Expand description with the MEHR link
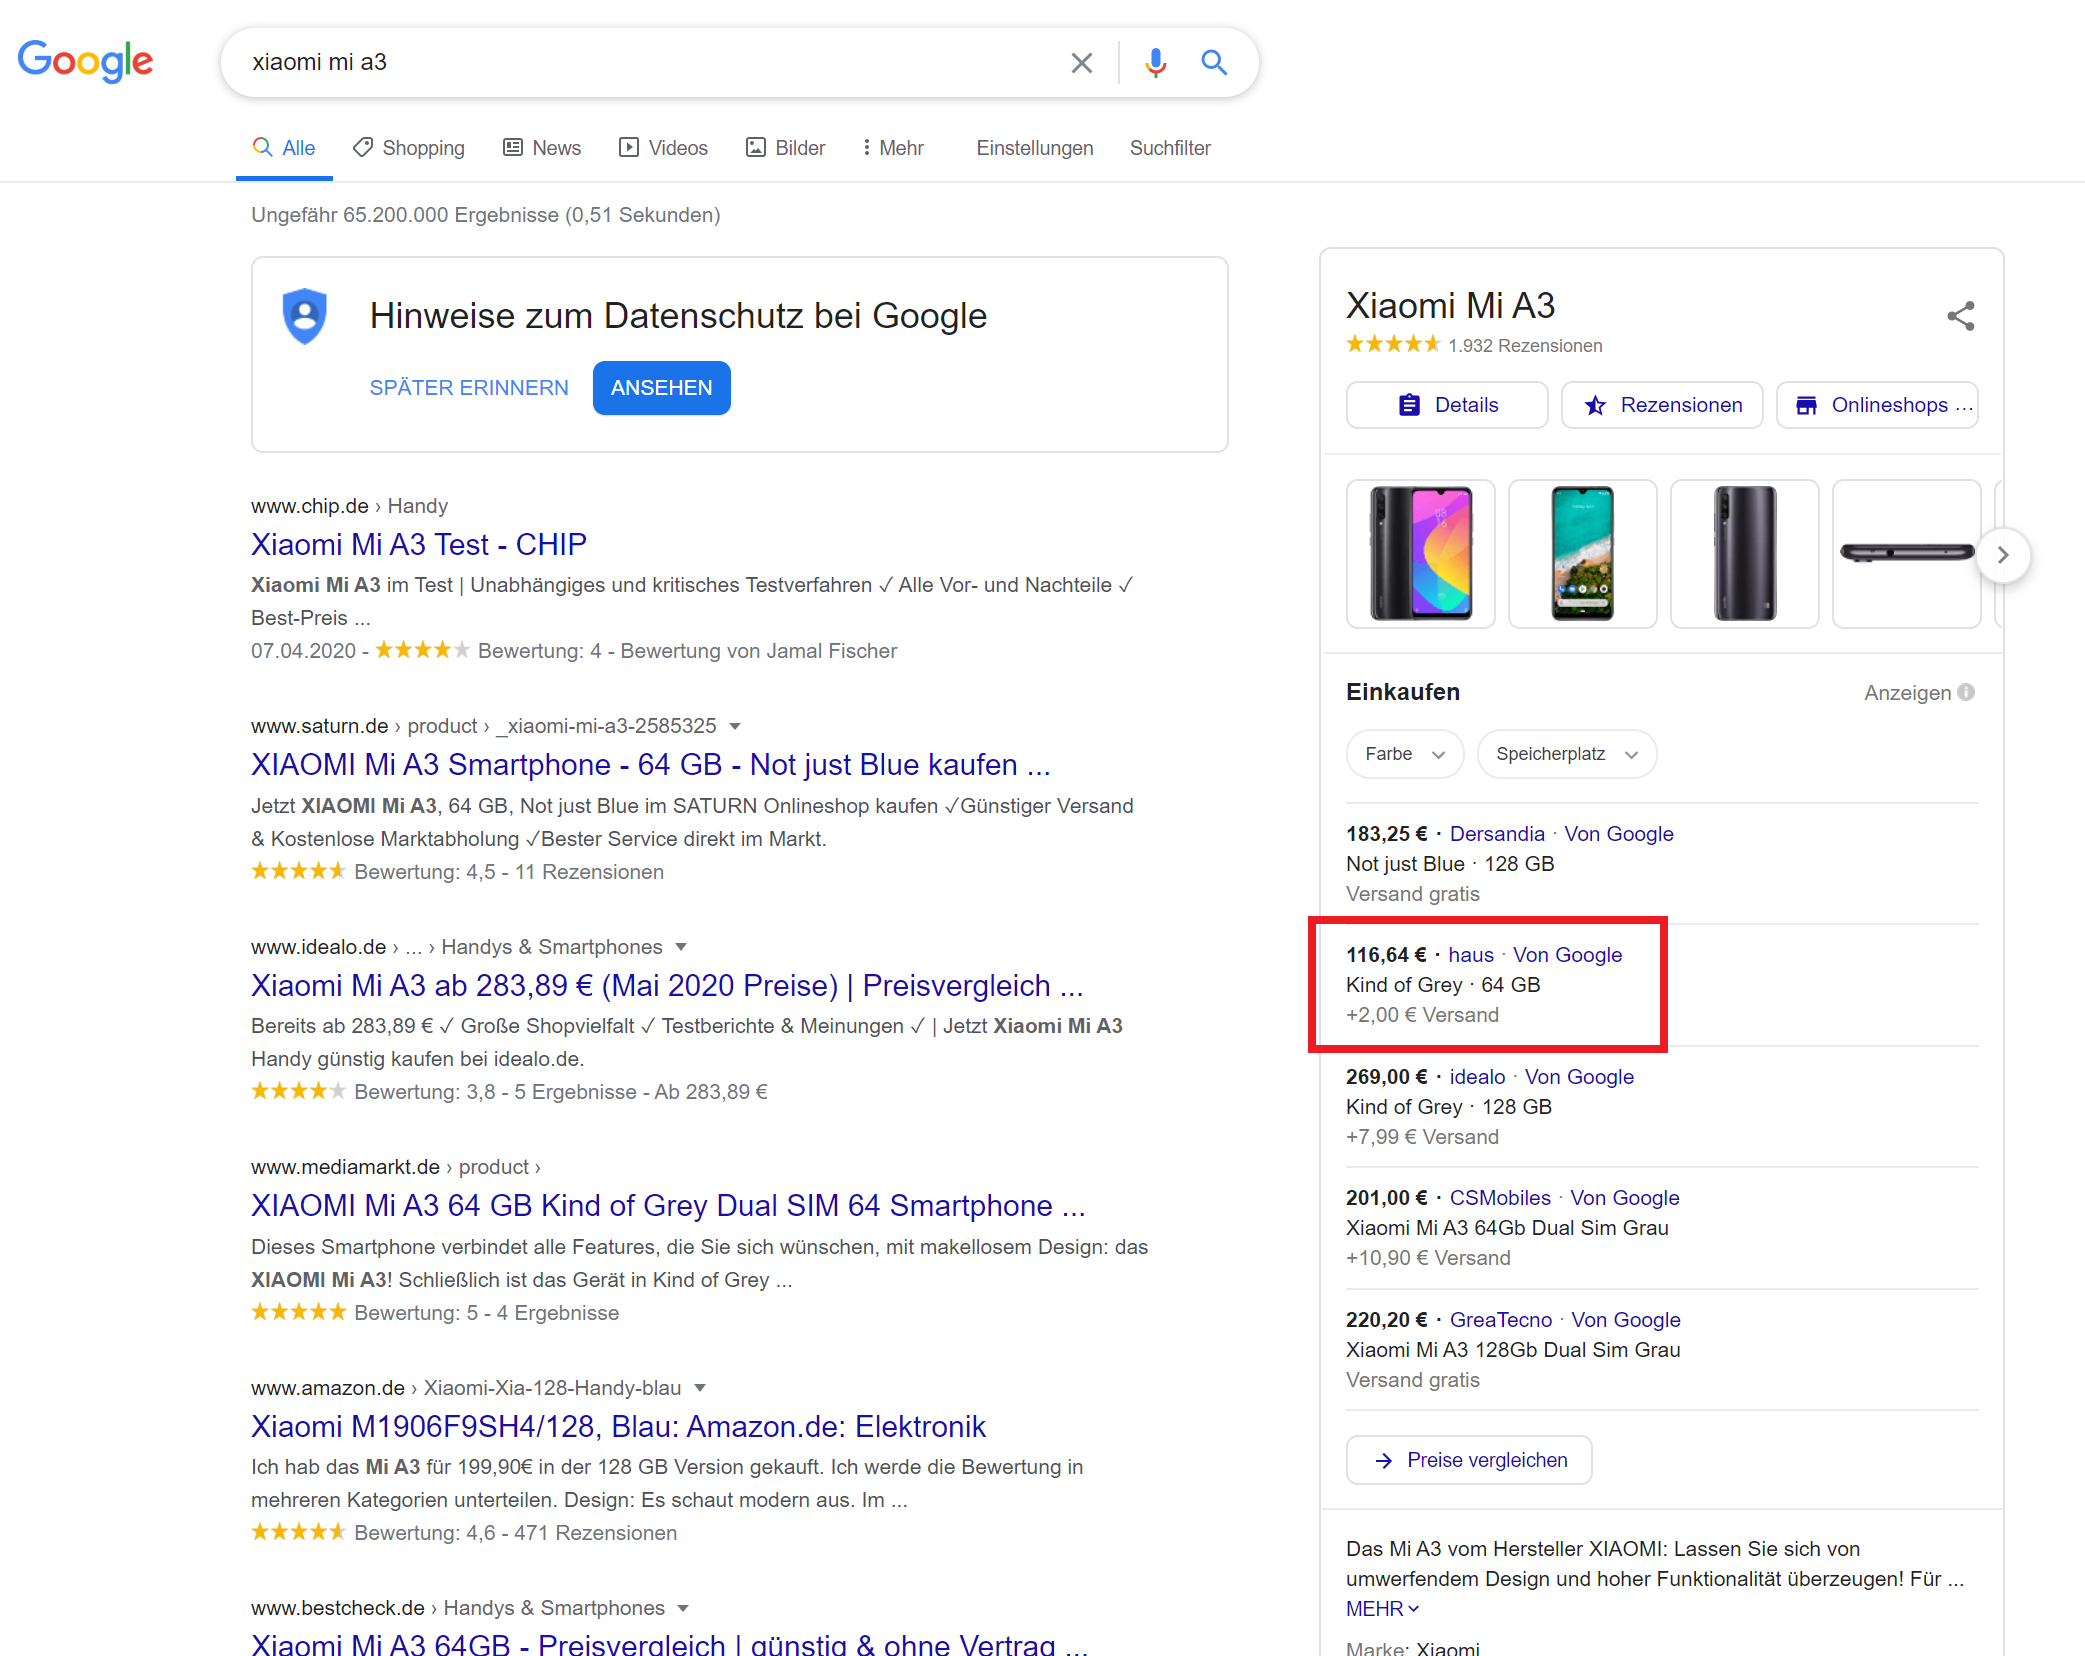 tap(1383, 1609)
